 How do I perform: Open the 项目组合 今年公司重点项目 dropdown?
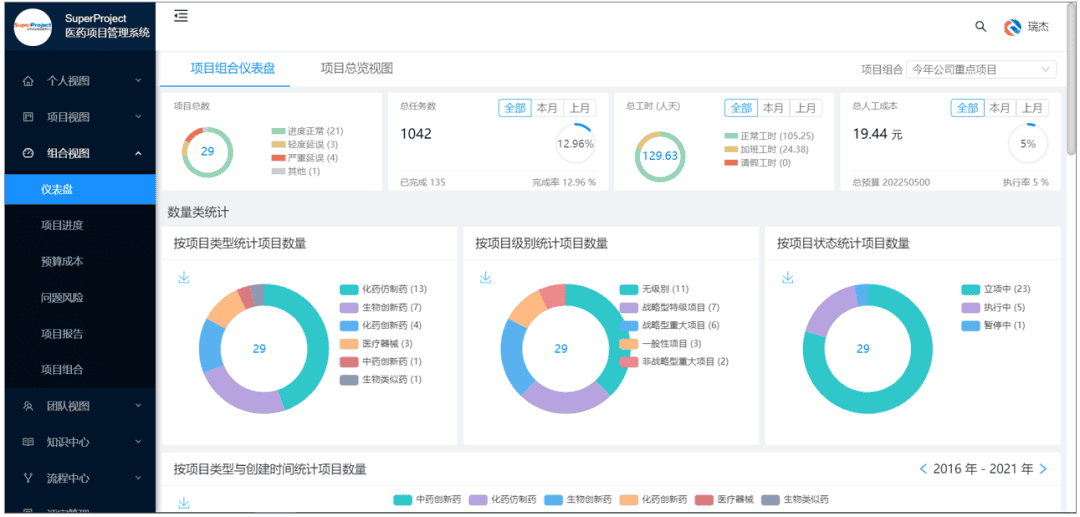(x=982, y=70)
